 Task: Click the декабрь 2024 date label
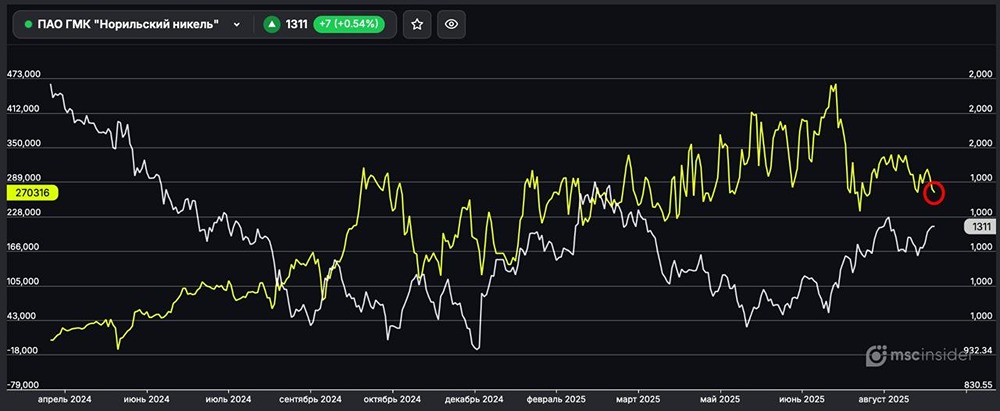pyautogui.click(x=471, y=399)
